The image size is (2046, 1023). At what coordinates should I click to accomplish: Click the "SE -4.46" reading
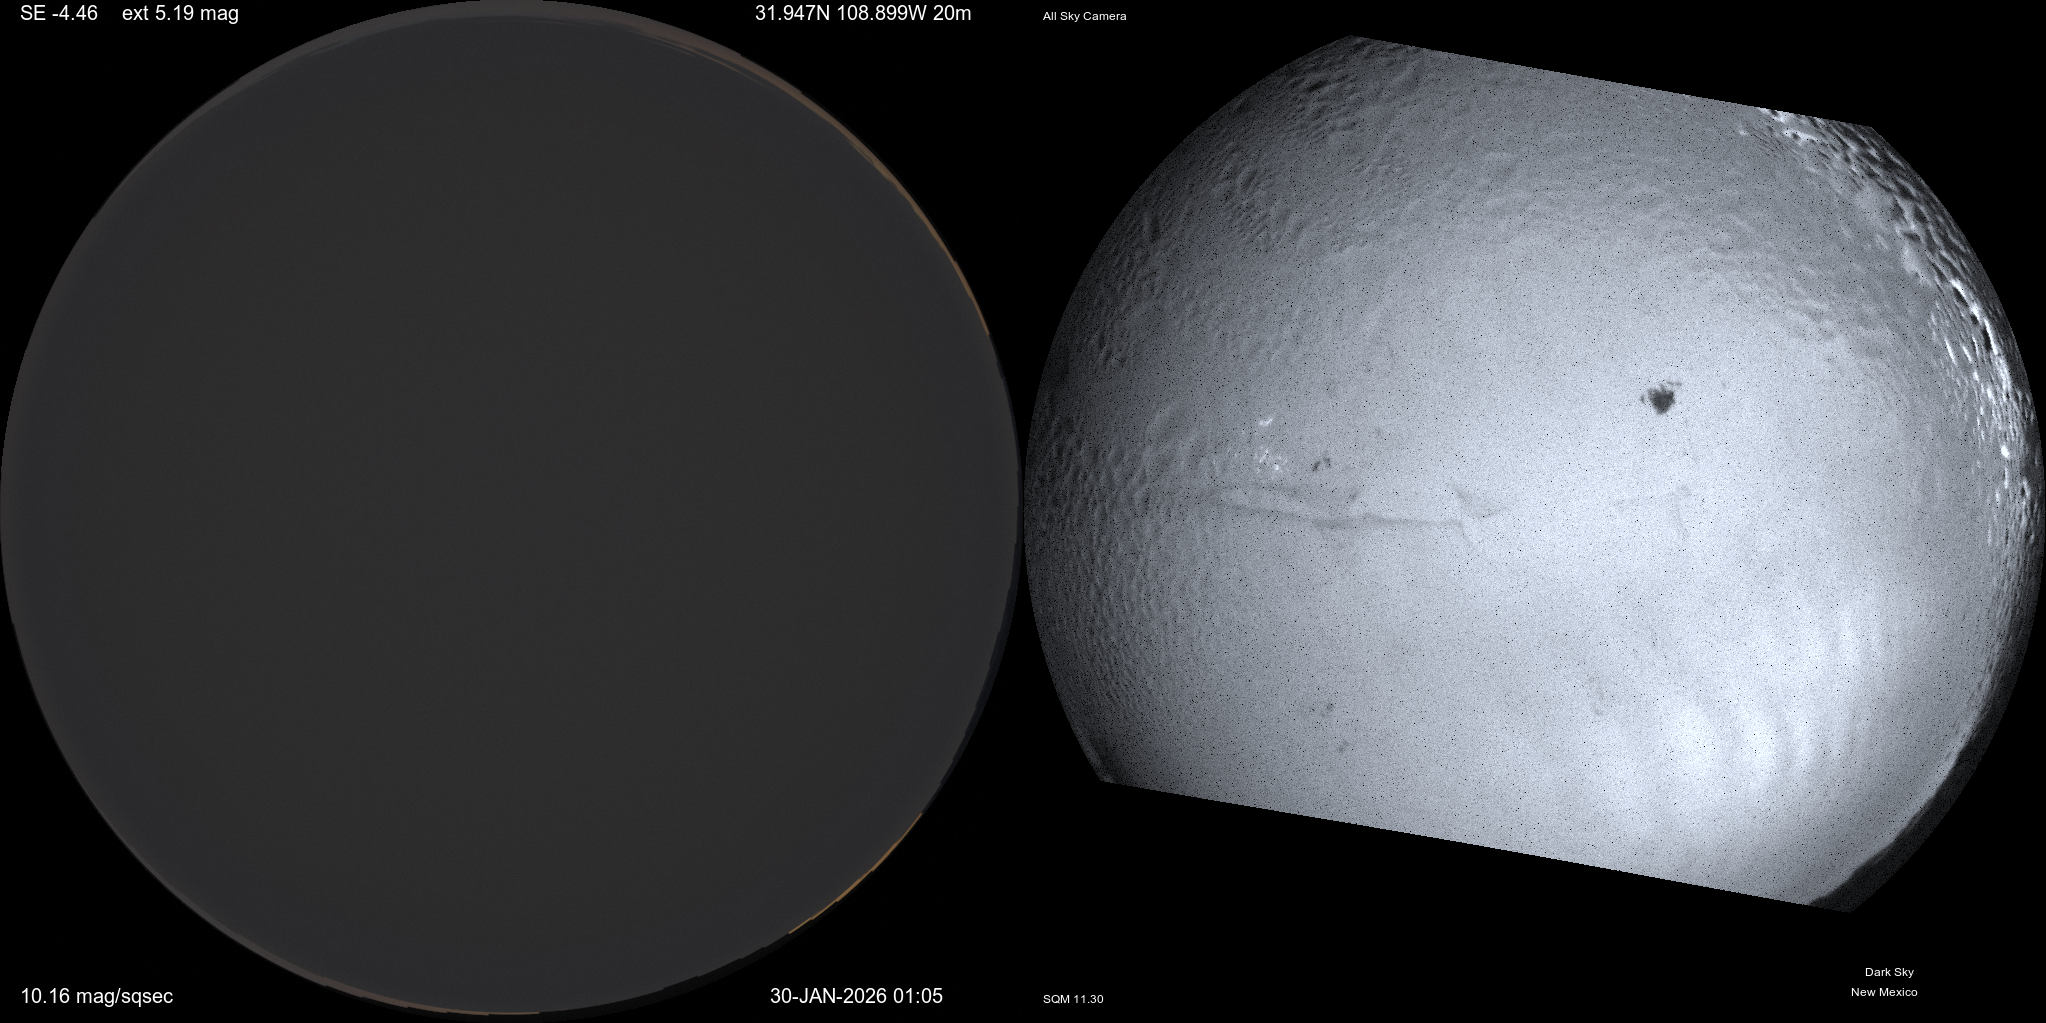click(x=59, y=14)
